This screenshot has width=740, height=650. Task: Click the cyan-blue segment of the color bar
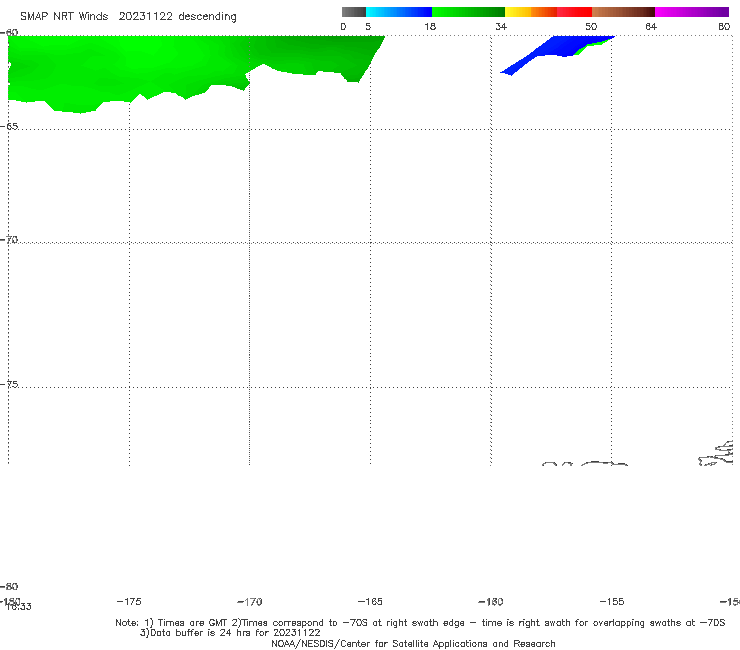coord(399,12)
